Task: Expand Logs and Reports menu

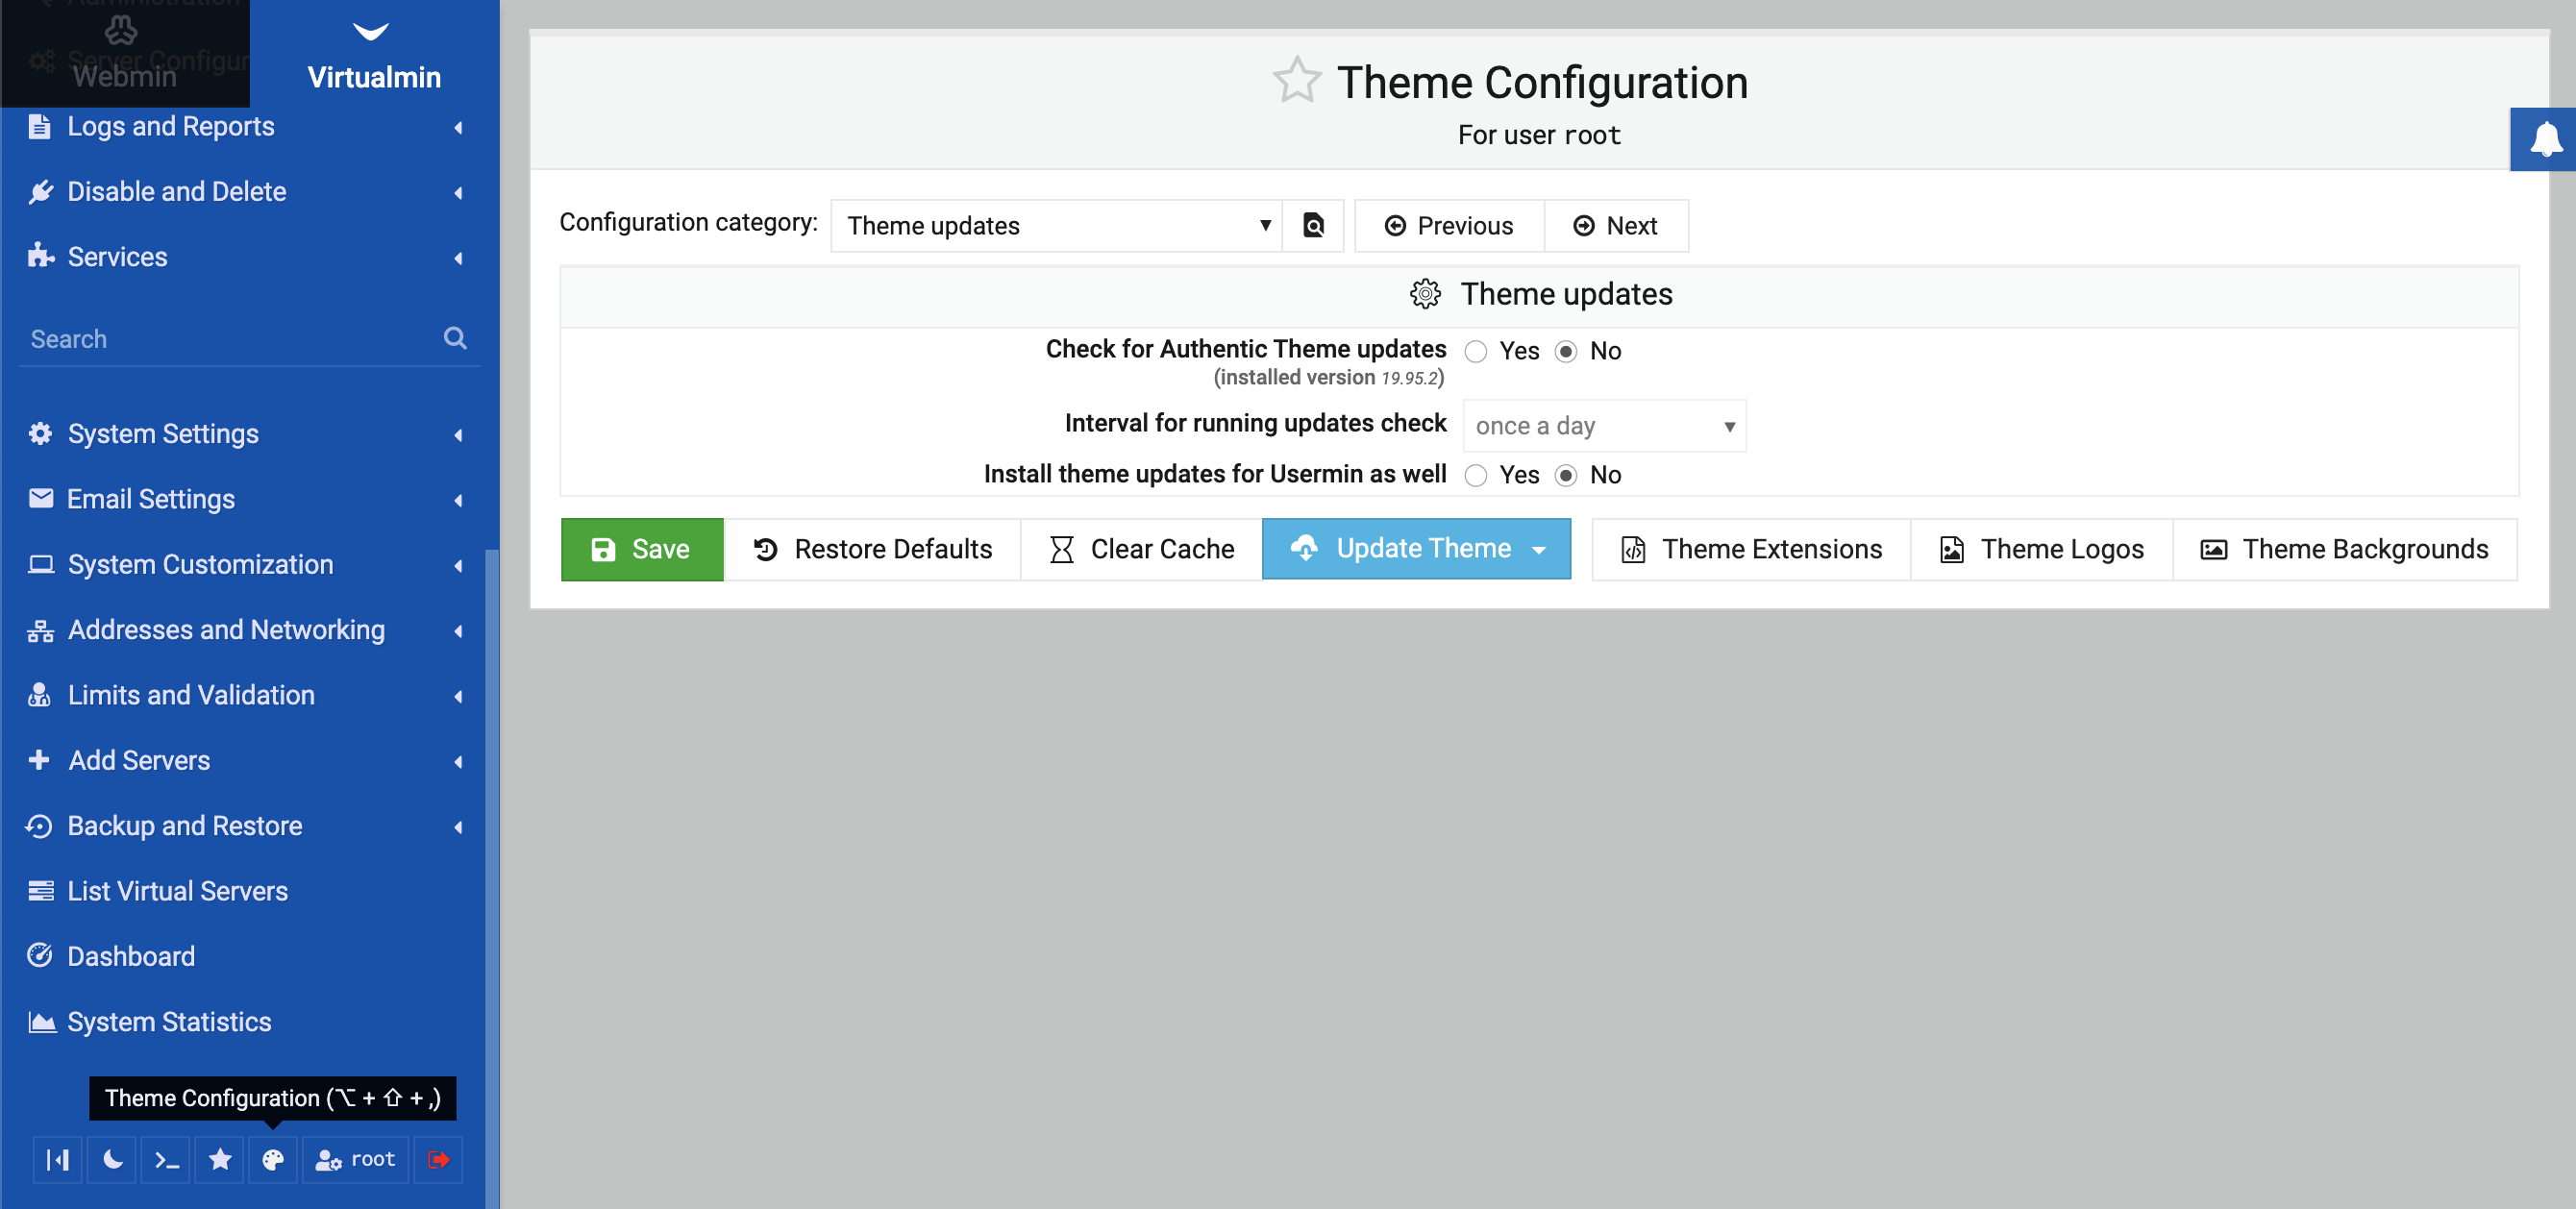Action: click(x=247, y=126)
